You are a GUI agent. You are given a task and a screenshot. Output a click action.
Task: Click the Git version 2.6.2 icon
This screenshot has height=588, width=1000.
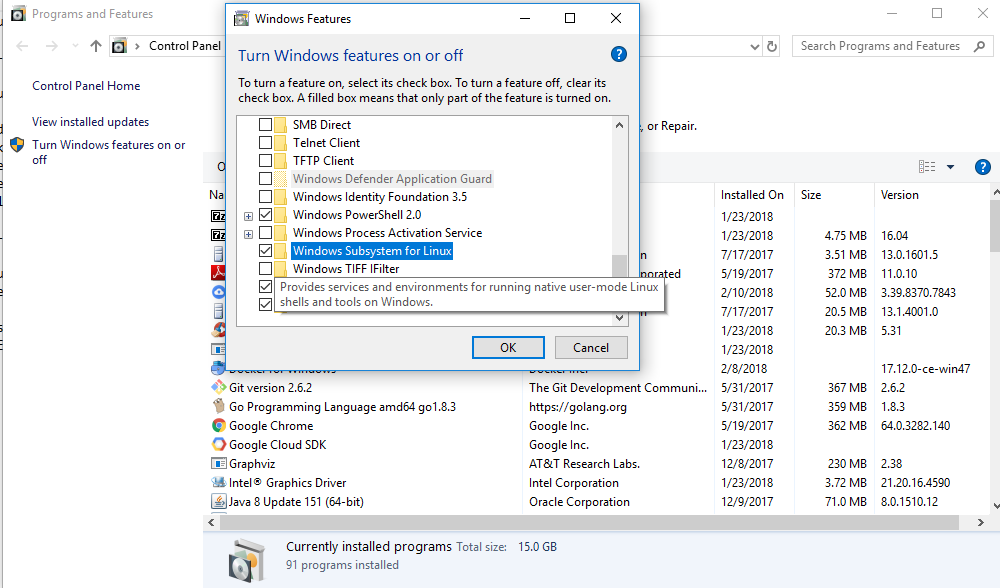220,387
